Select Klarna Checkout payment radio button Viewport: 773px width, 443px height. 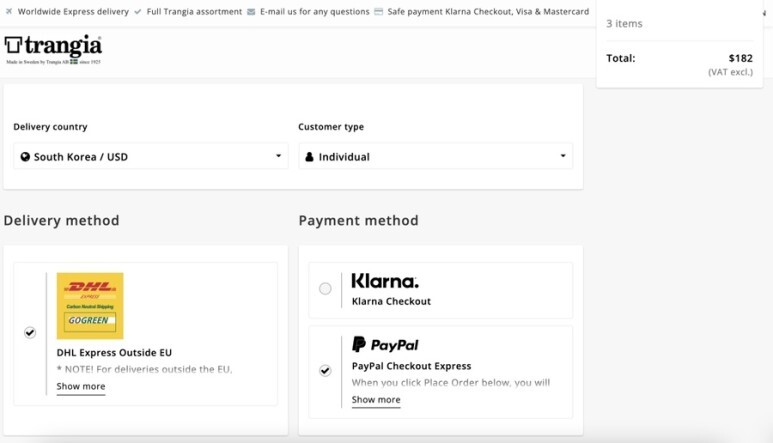(325, 288)
